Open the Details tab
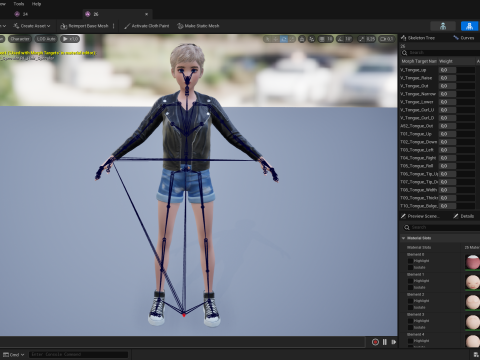Image resolution: width=480 pixels, height=360 pixels. point(464,216)
